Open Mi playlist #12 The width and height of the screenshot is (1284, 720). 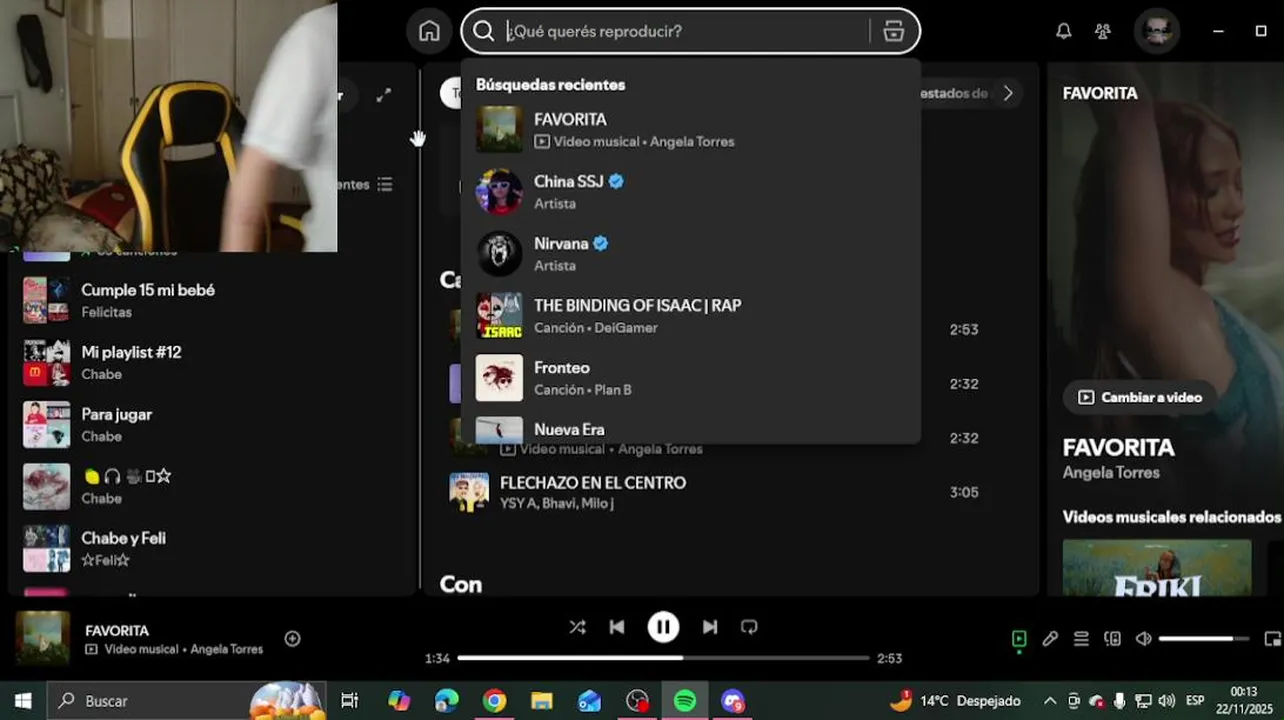point(212,362)
